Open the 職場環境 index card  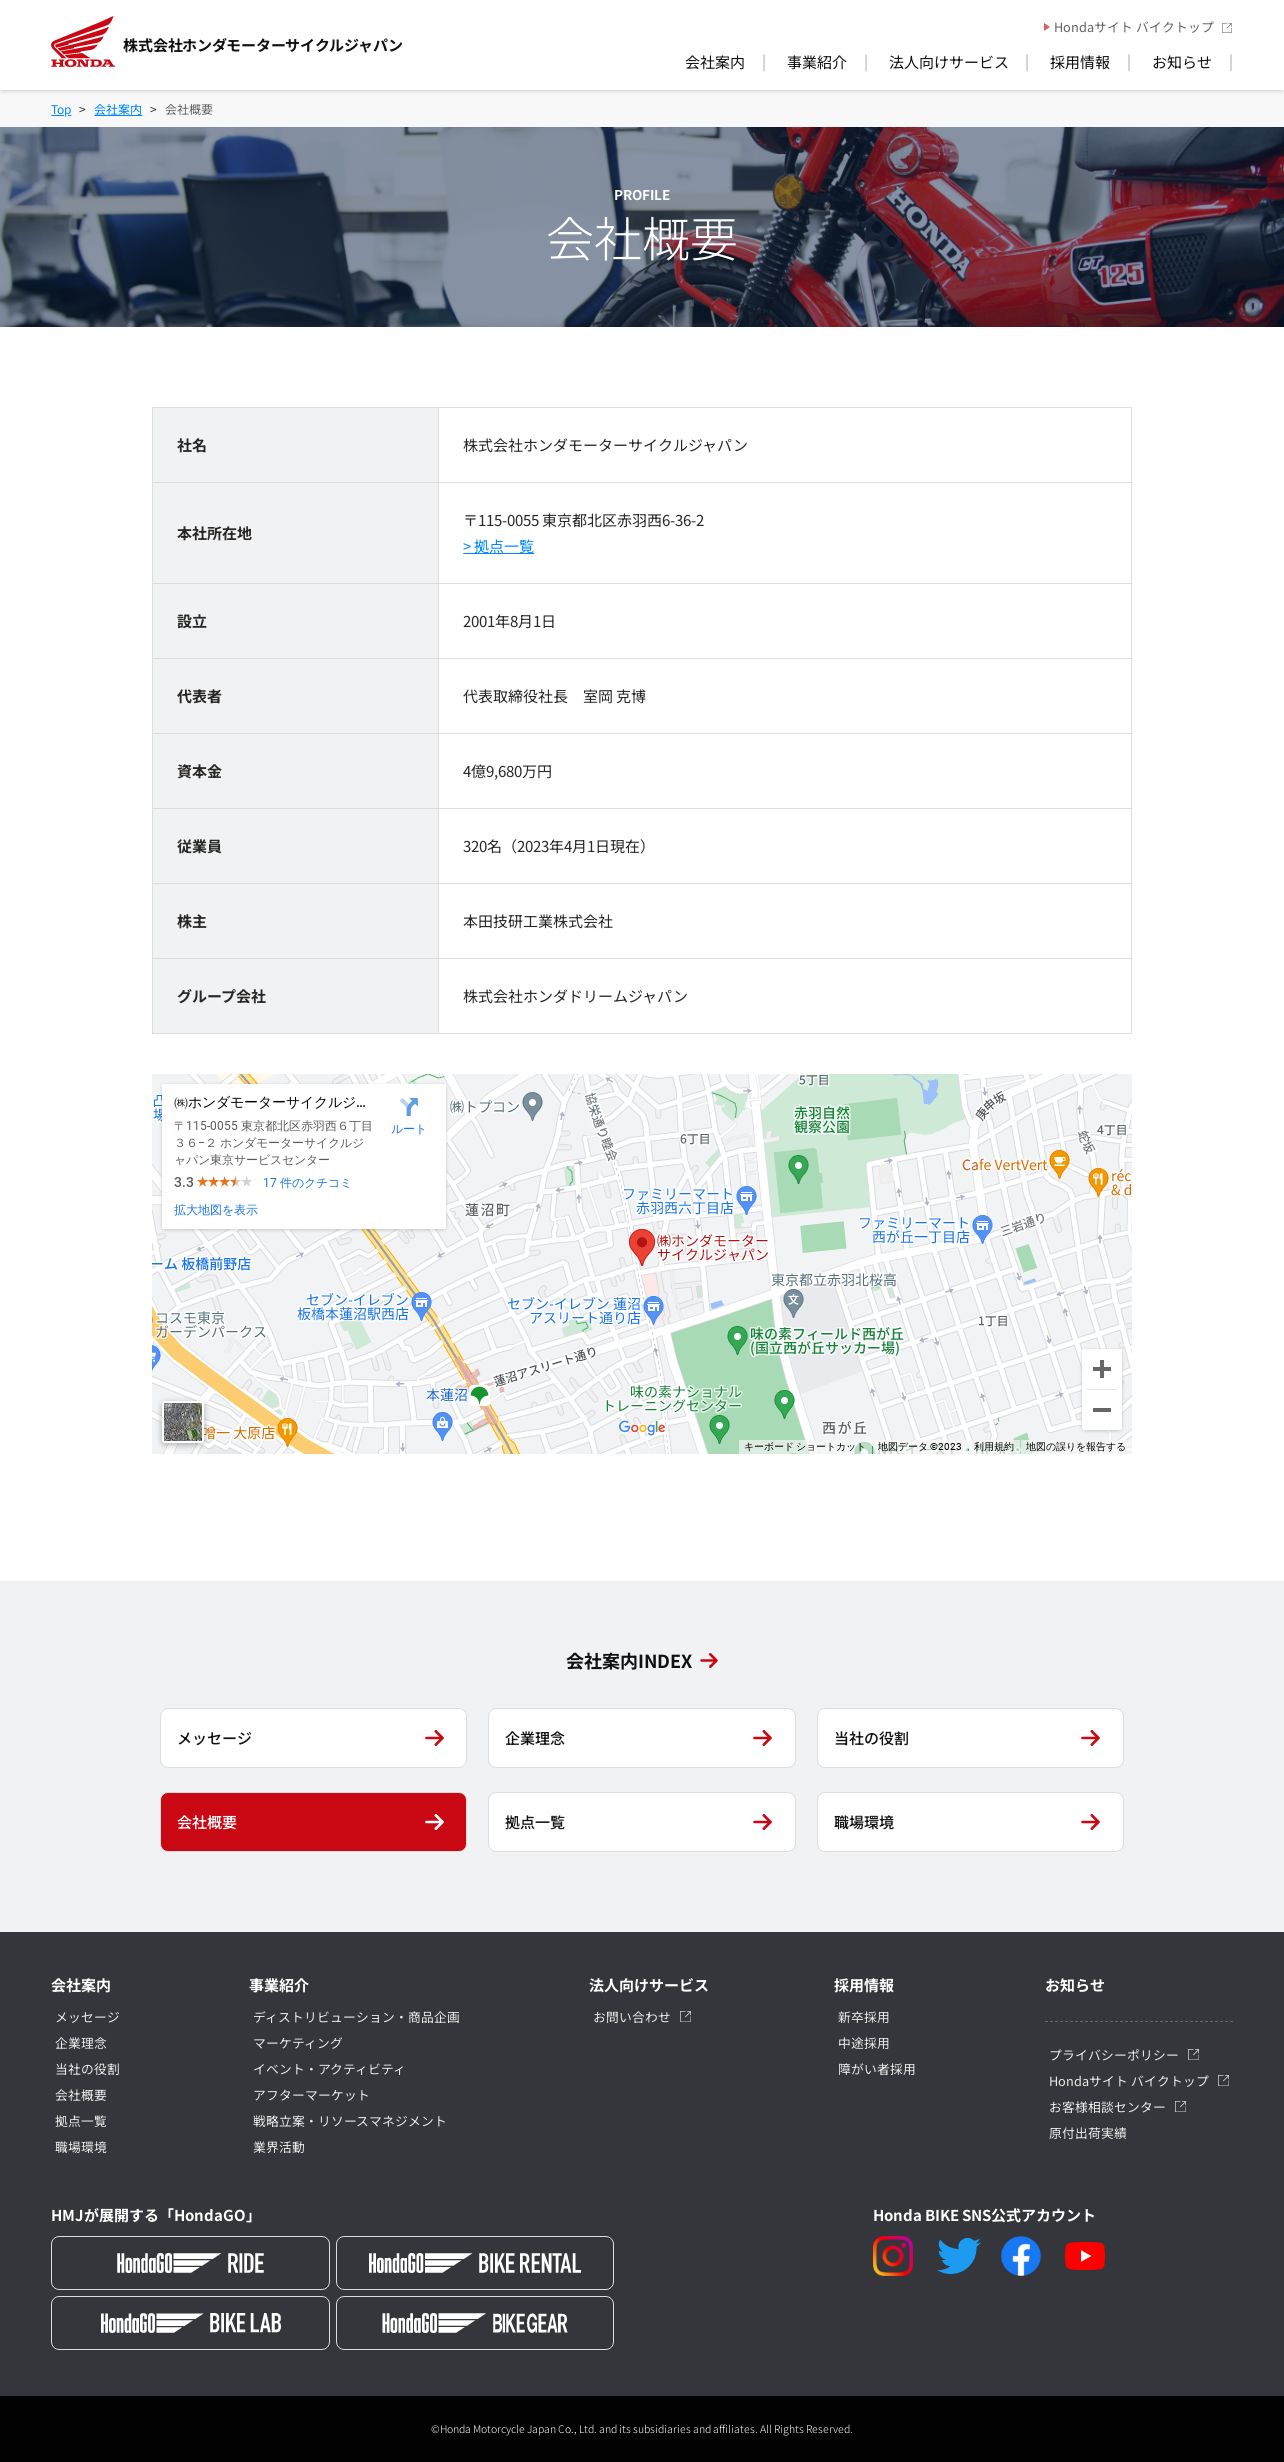(970, 1822)
